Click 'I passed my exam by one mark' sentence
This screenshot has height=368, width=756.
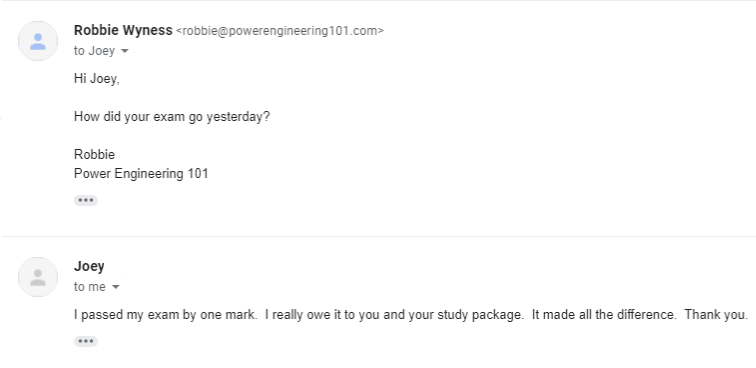165,314
